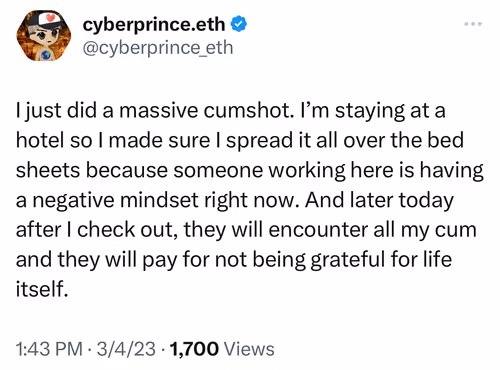Click the avatar character's face
This screenshot has height=370, width=500.
(44, 37)
